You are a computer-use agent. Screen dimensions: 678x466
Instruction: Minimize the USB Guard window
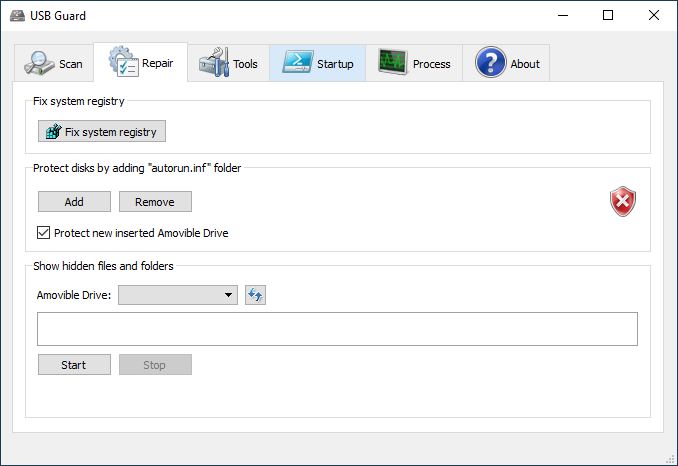click(563, 16)
